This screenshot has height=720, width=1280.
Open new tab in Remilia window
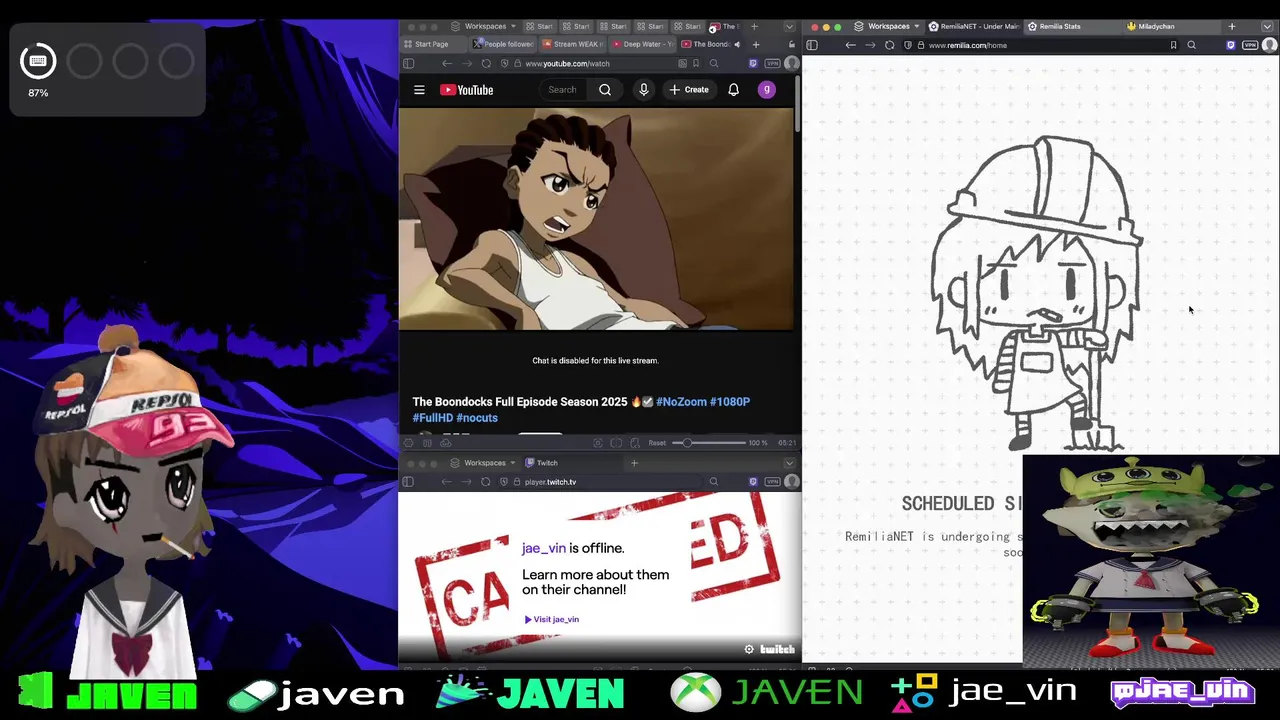(x=1232, y=27)
